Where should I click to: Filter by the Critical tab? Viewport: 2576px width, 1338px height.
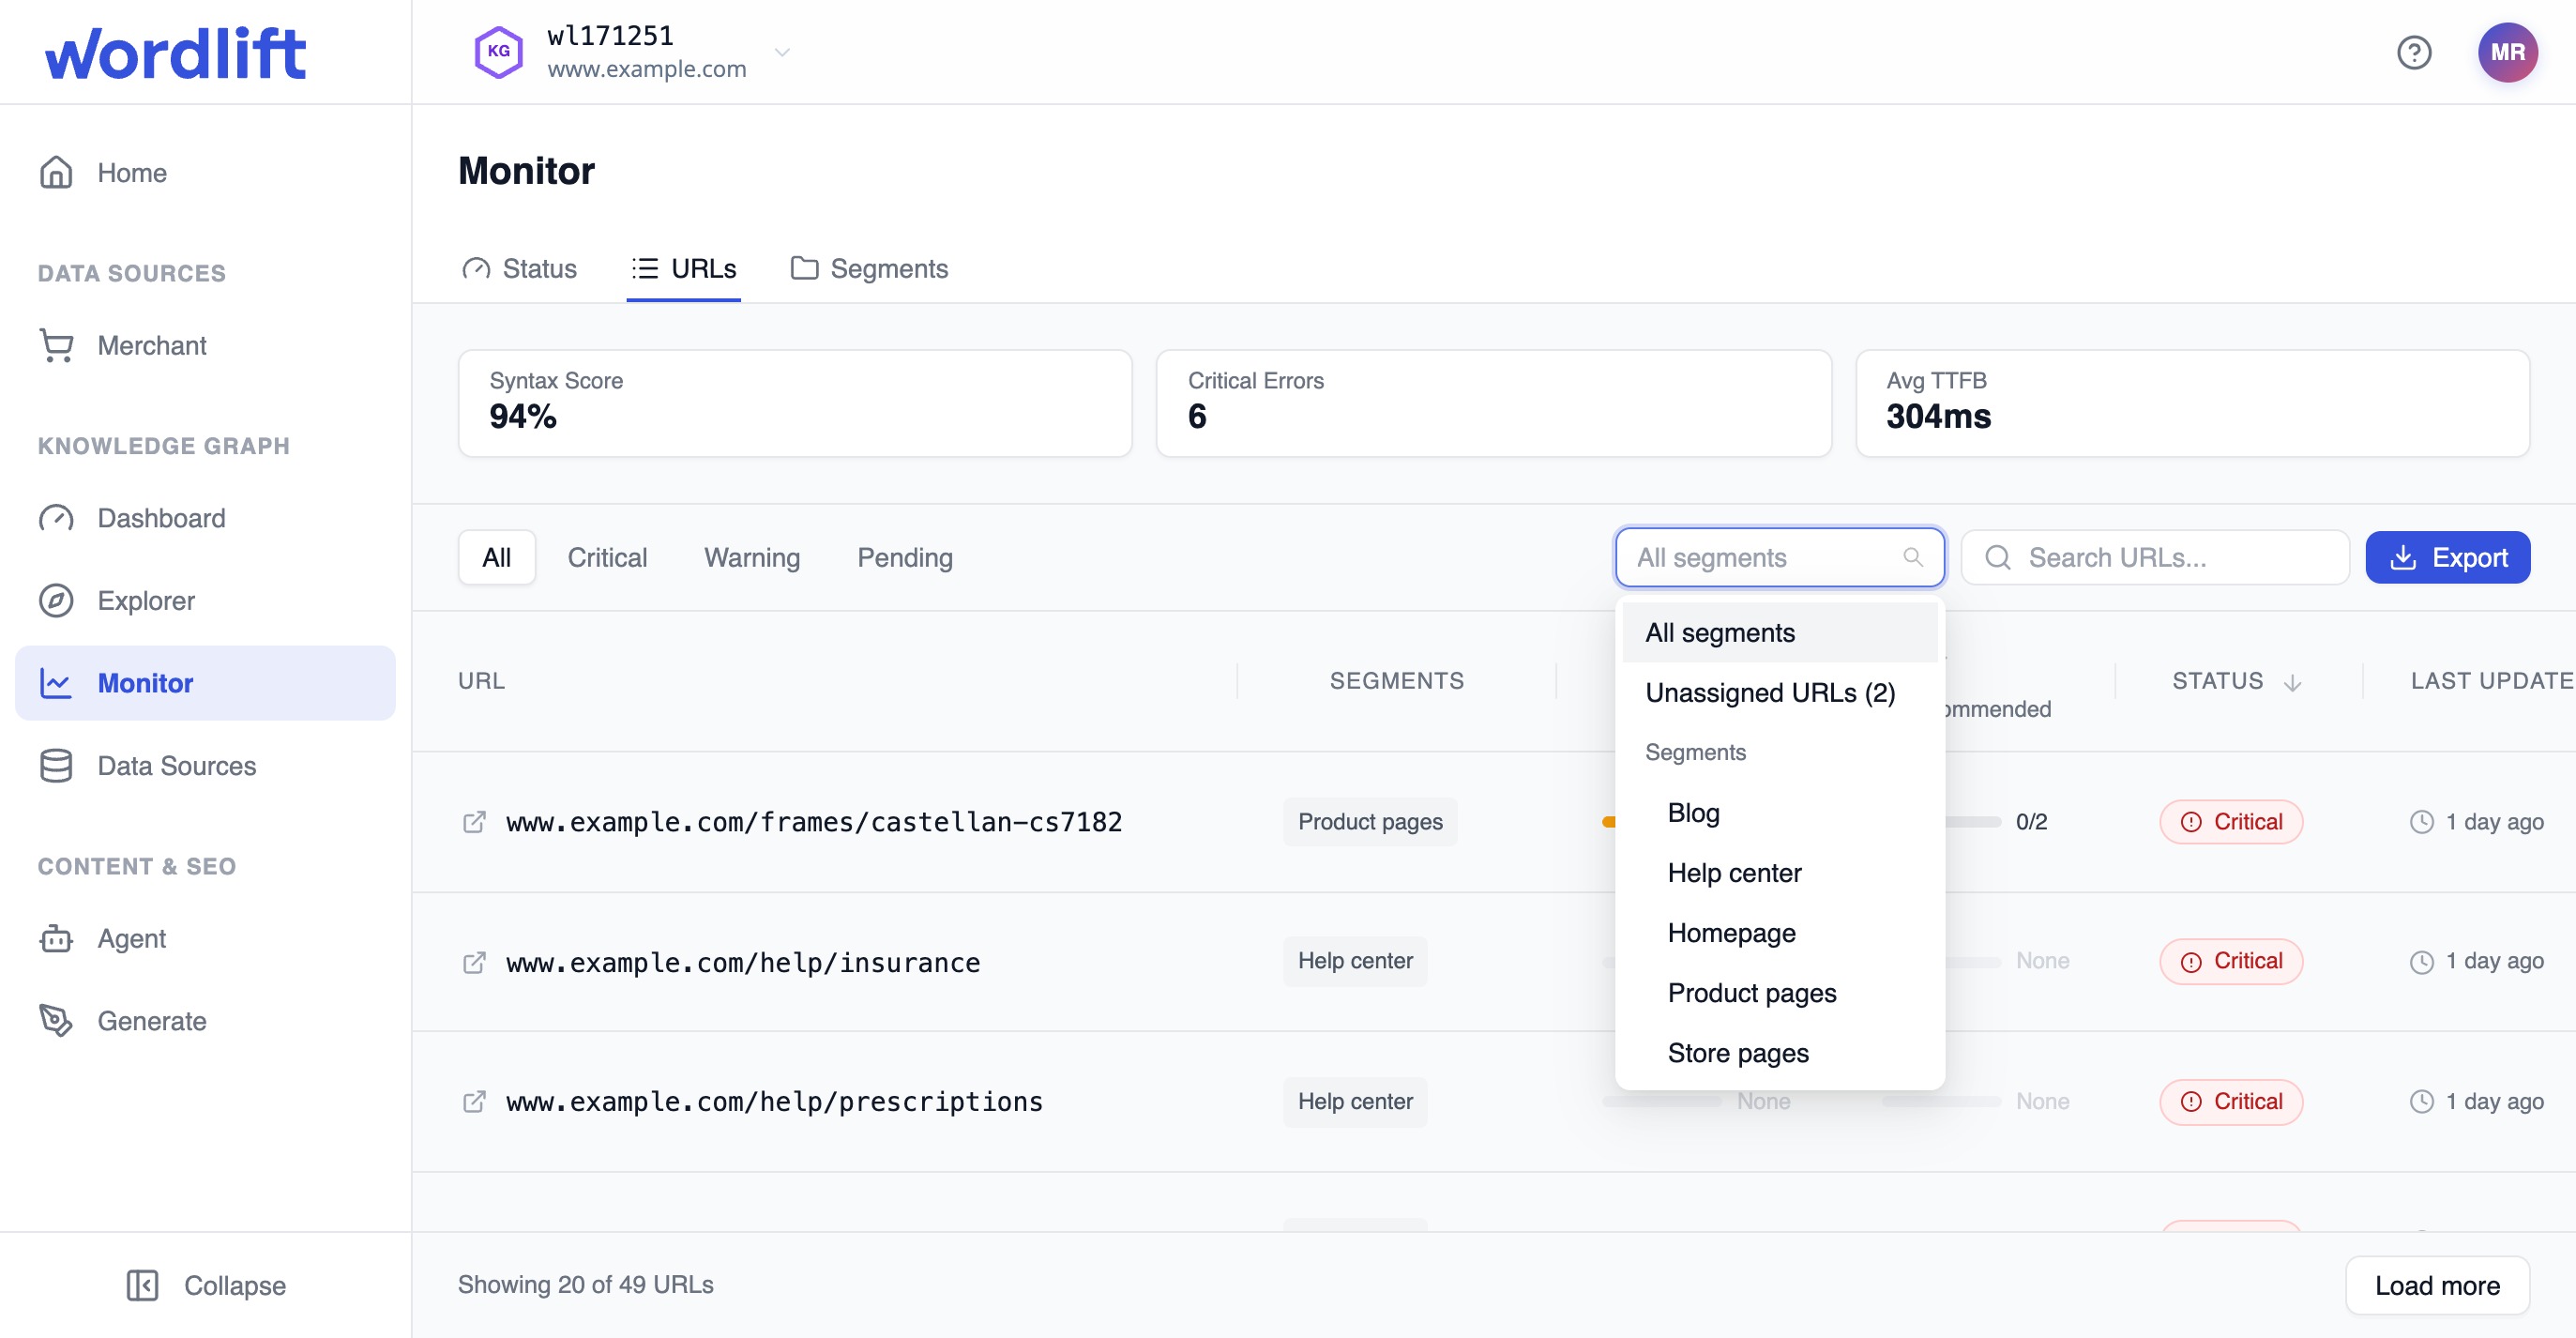pos(607,557)
